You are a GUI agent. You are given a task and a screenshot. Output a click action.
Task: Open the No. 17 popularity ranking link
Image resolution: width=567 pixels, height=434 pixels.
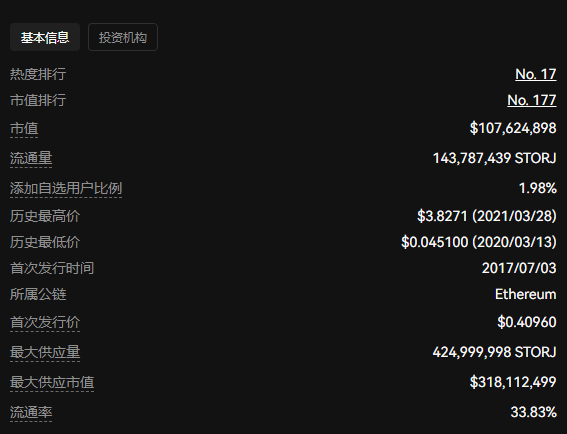(x=536, y=74)
